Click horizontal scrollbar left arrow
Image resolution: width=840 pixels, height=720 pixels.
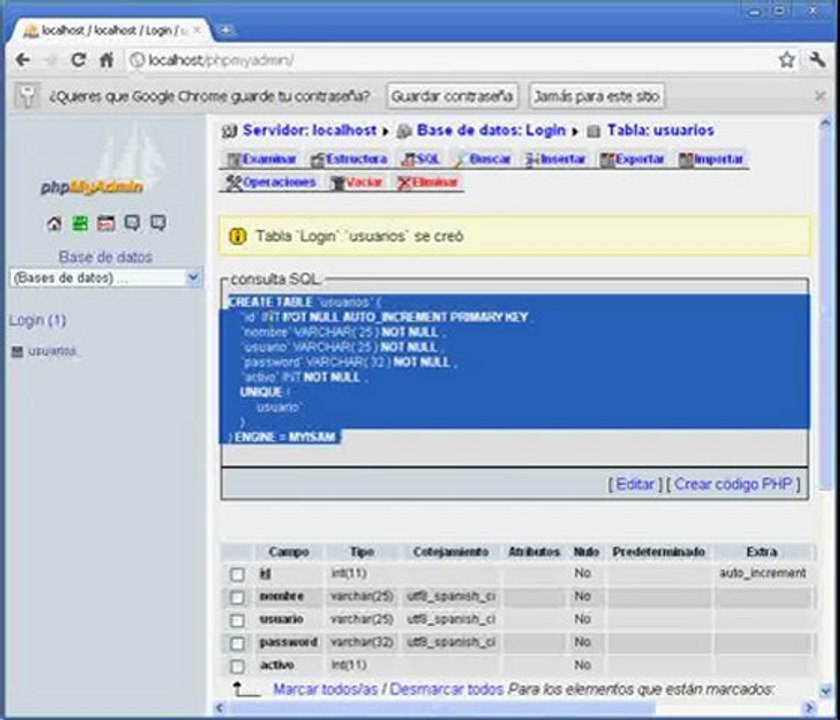click(220, 708)
